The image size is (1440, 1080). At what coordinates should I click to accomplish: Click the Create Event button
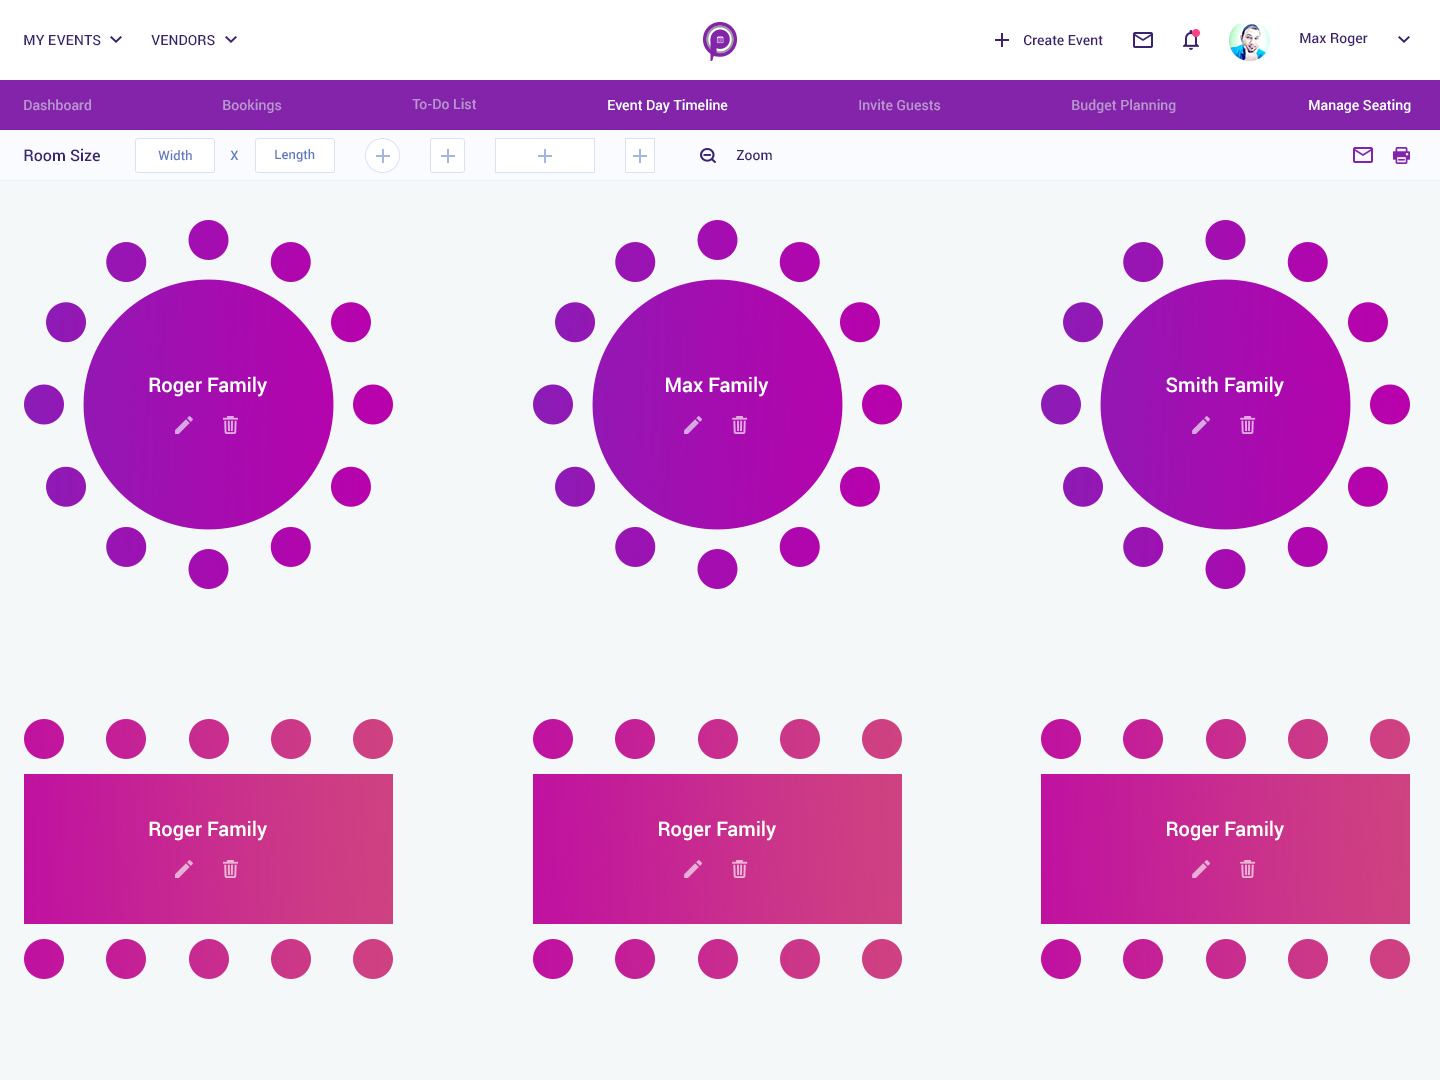click(1048, 40)
